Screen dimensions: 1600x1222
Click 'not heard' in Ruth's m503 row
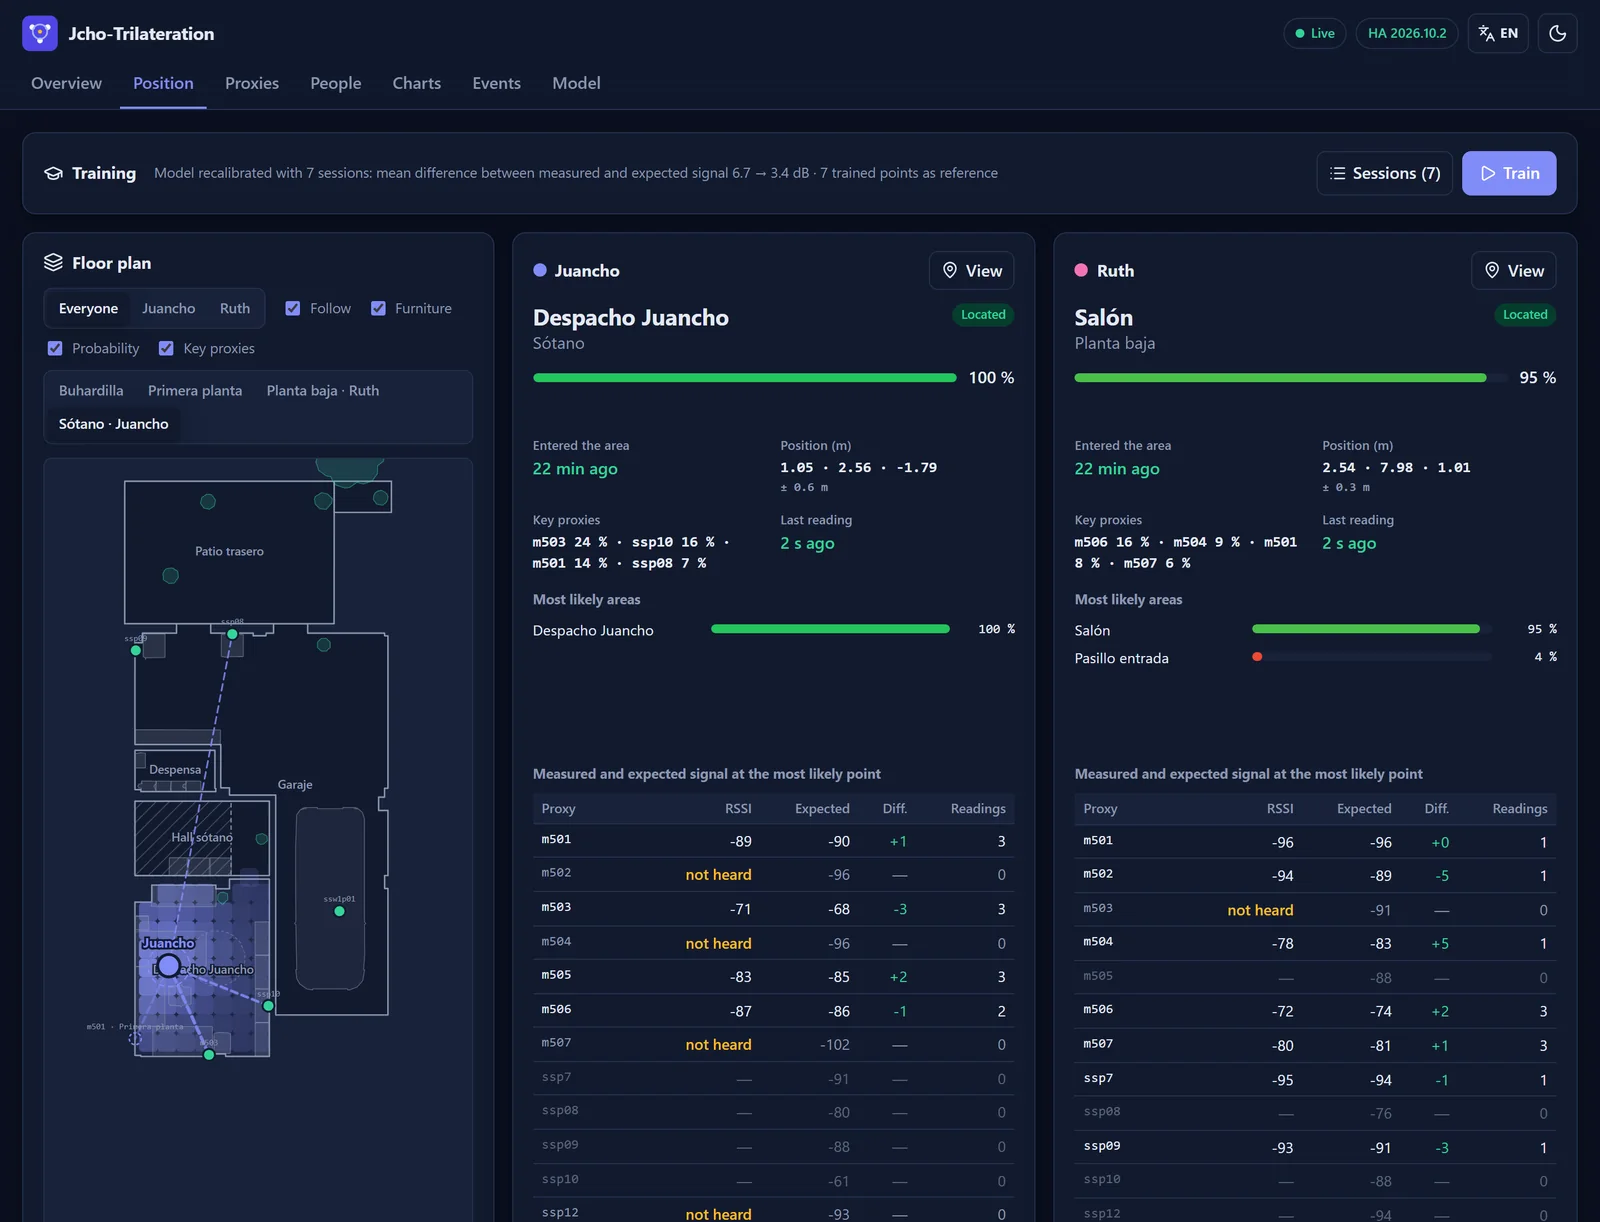pyautogui.click(x=1260, y=910)
